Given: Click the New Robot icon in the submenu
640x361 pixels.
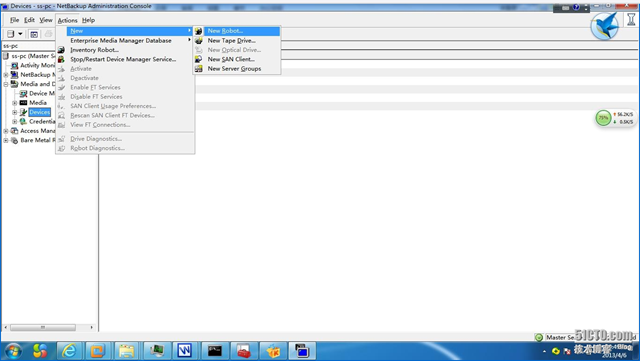Looking at the screenshot, I should point(198,31).
